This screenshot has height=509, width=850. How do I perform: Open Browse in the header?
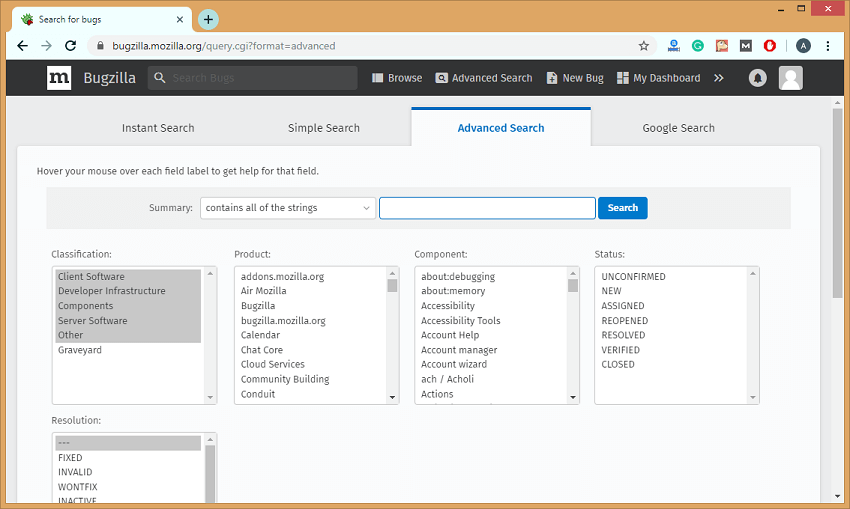point(397,78)
